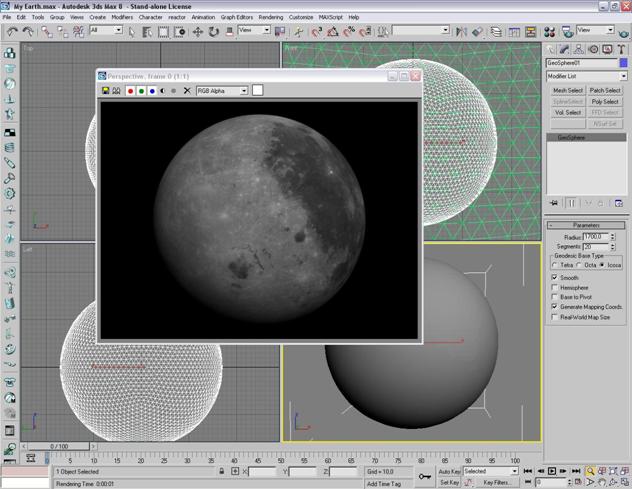Enable the blue channel in render window
Screen dimensions: 632x489
[x=152, y=91]
